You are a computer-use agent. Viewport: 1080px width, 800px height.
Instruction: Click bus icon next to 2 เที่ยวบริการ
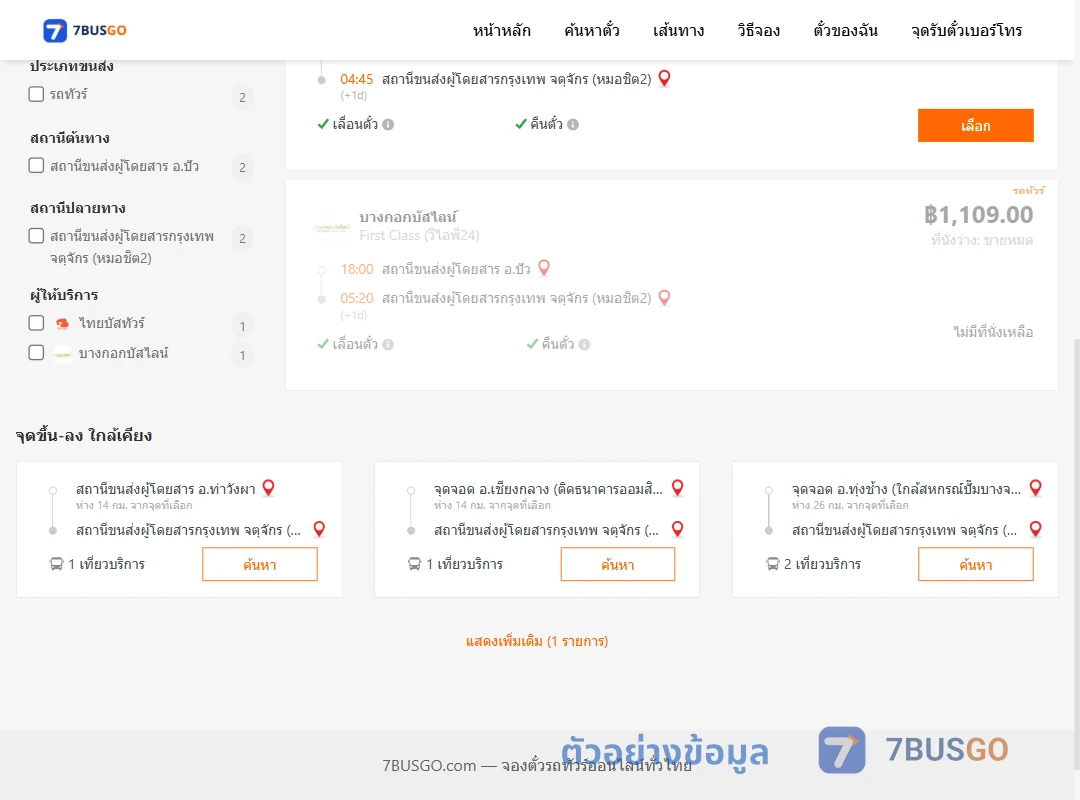[x=773, y=564]
